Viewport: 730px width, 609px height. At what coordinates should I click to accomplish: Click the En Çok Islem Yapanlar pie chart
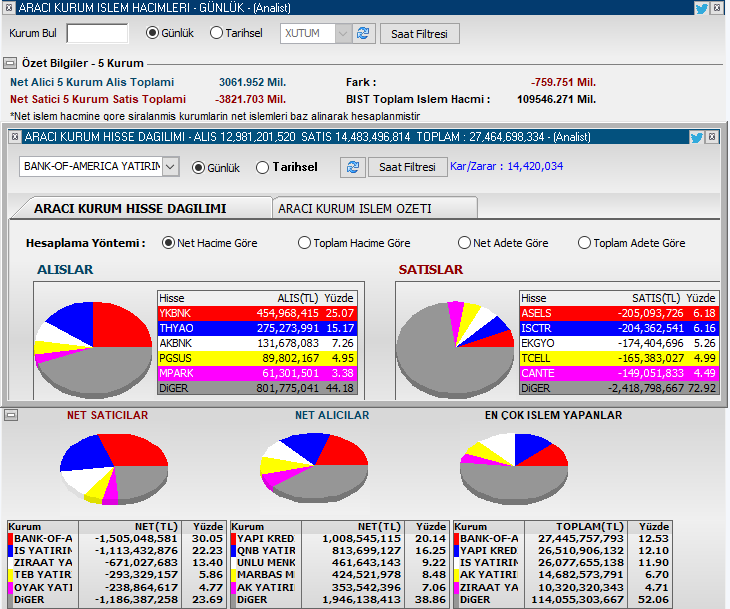point(514,469)
